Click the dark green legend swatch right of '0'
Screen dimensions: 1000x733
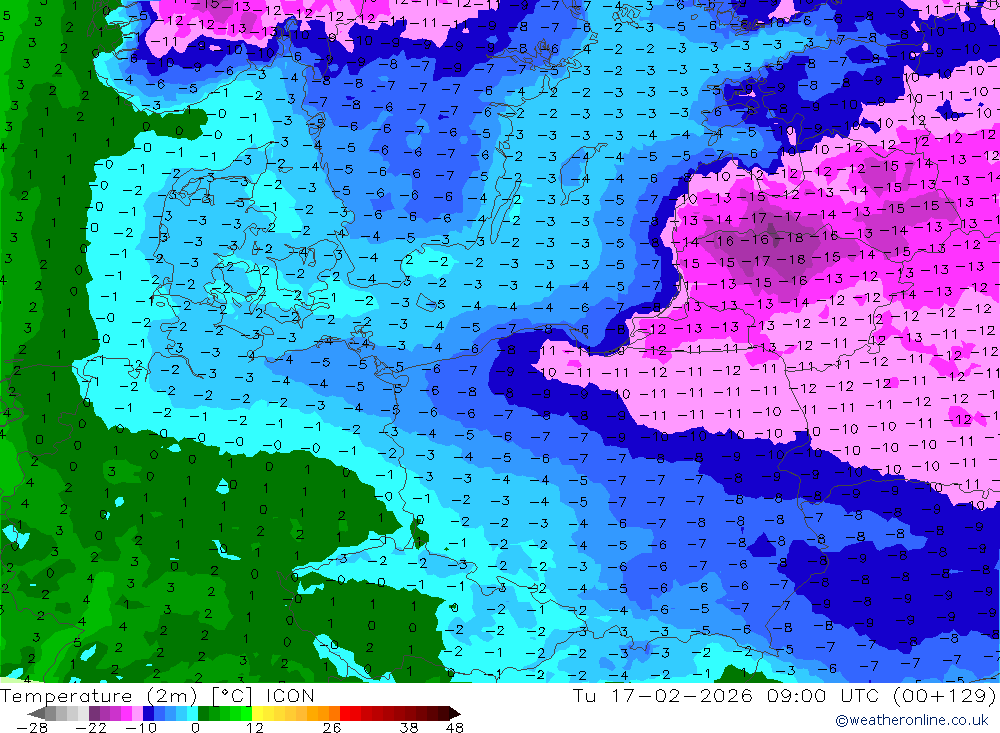coord(203,713)
